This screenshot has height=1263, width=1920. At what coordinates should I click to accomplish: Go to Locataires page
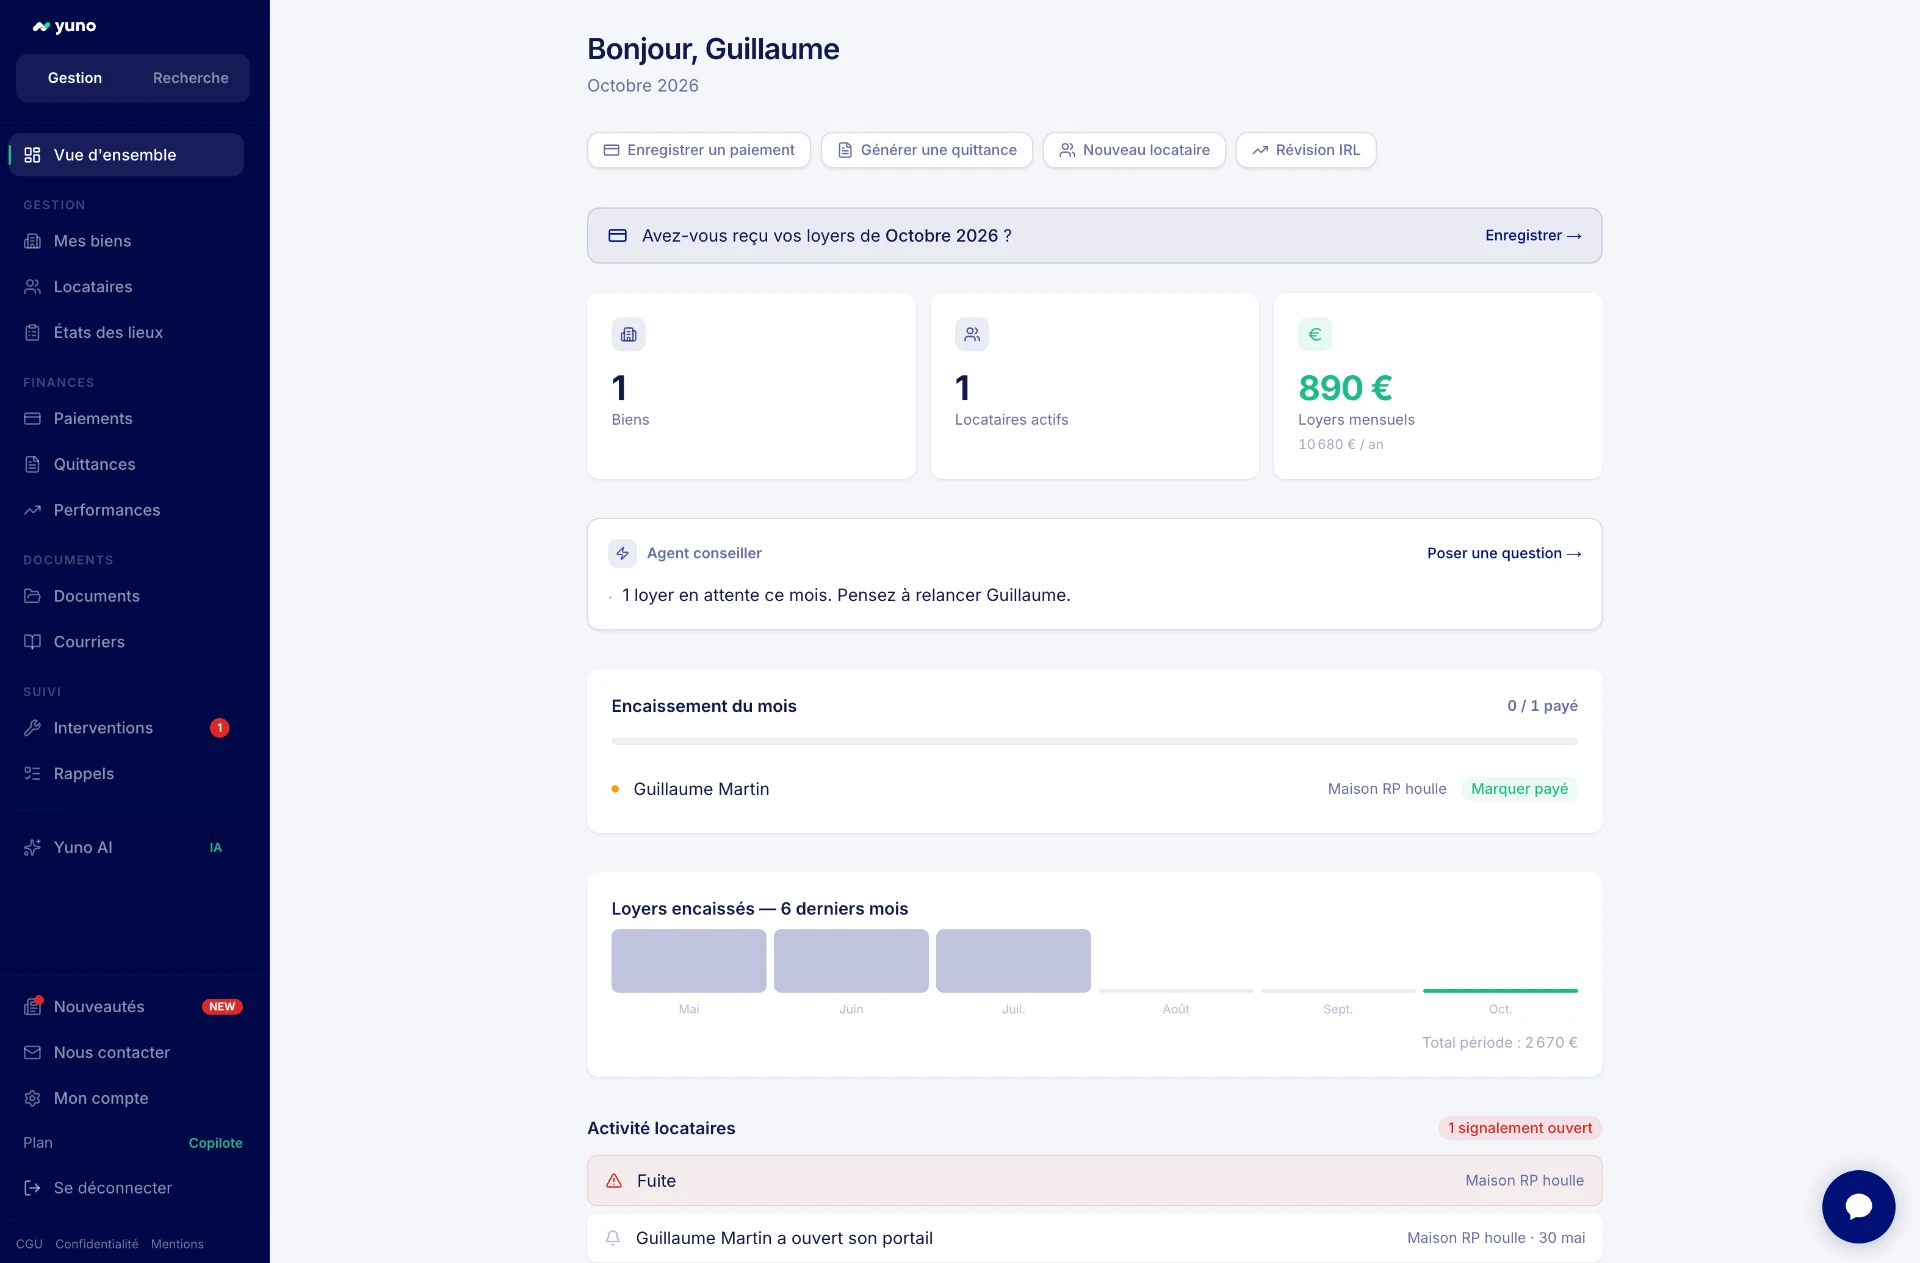click(x=126, y=287)
